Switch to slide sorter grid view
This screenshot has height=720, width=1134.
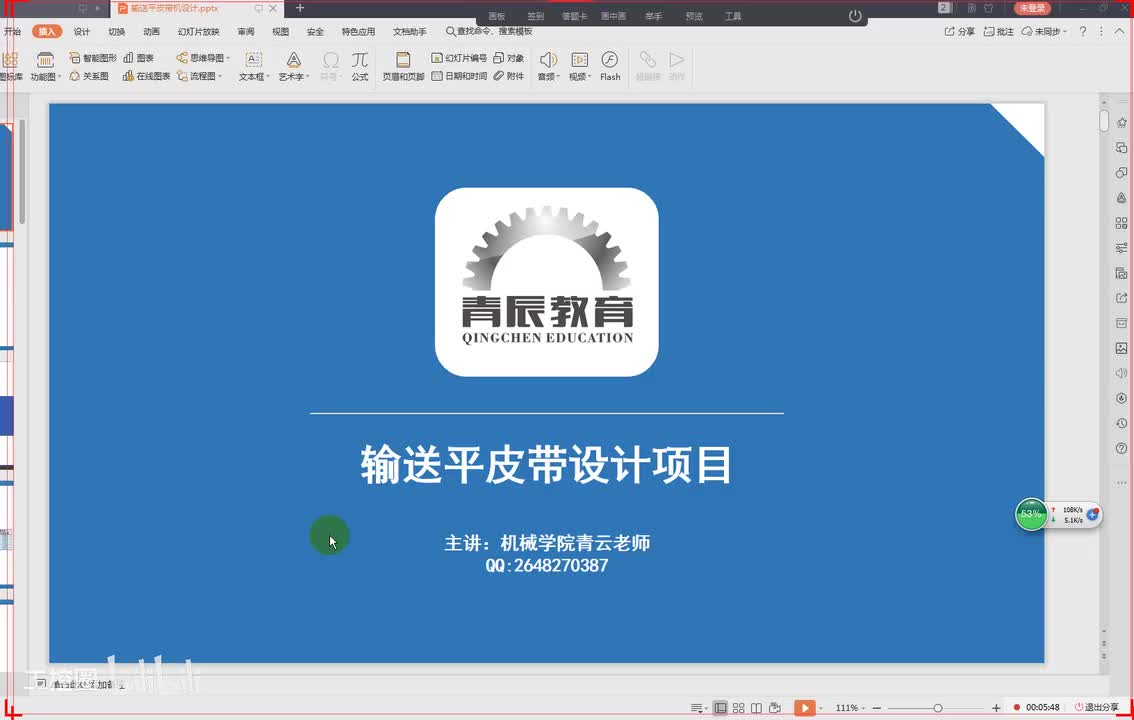[x=738, y=708]
